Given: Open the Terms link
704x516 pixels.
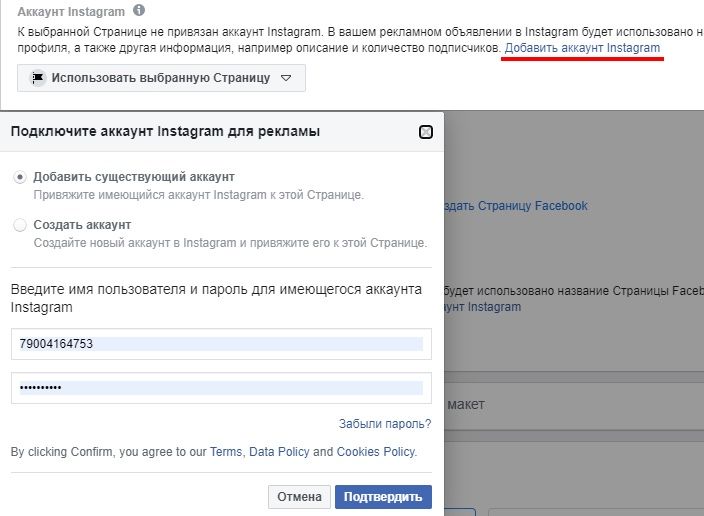Looking at the screenshot, I should [x=226, y=451].
